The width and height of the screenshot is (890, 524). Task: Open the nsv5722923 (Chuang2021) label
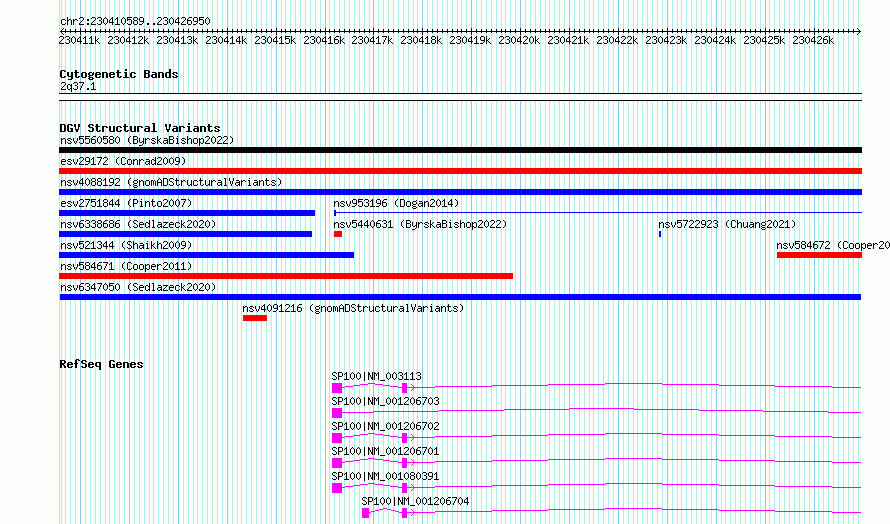click(727, 224)
